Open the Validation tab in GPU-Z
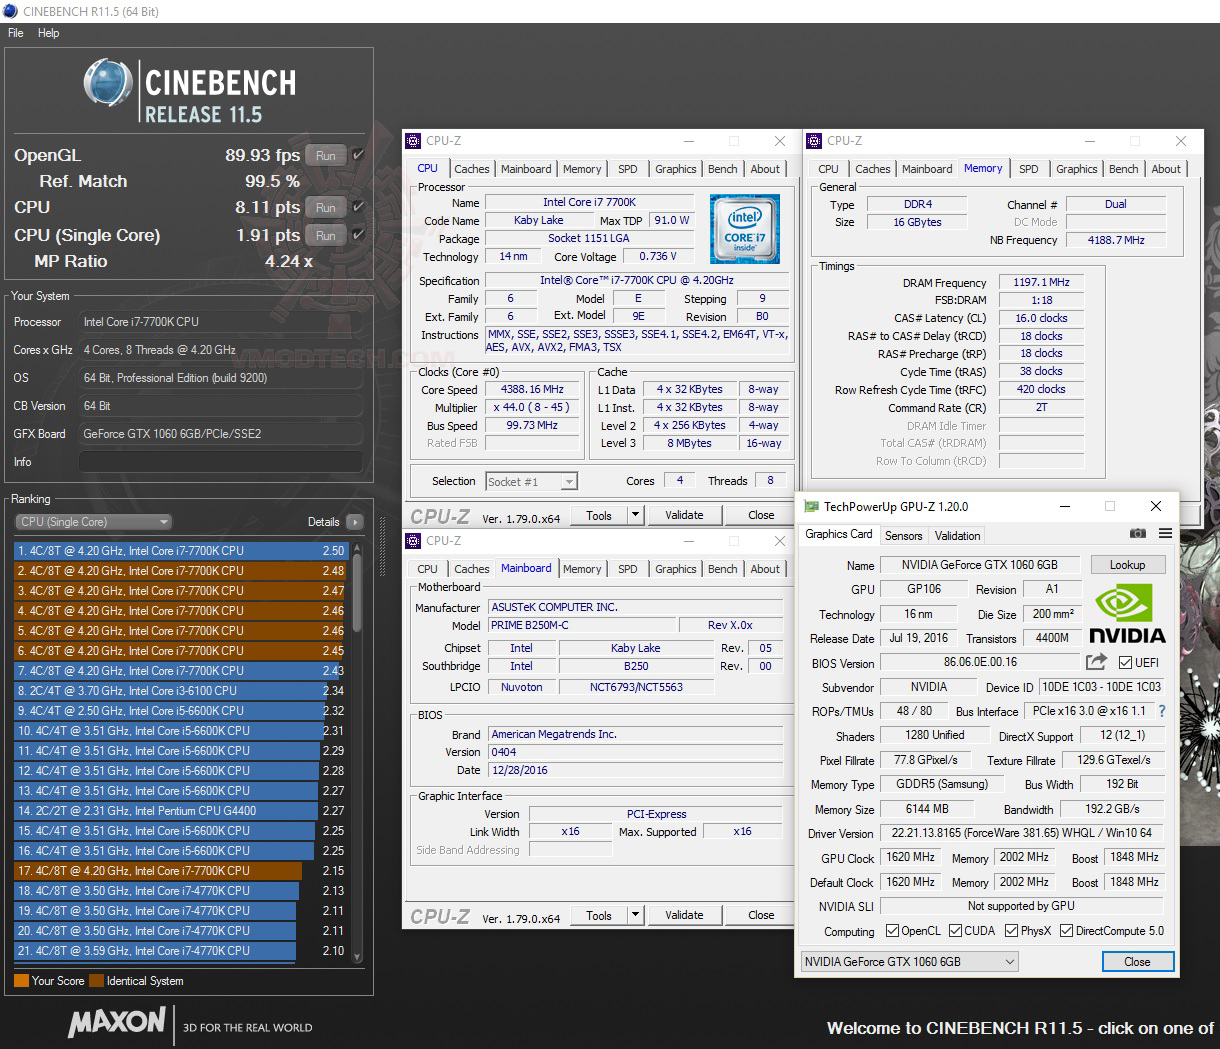The width and height of the screenshot is (1220, 1049). (x=958, y=536)
